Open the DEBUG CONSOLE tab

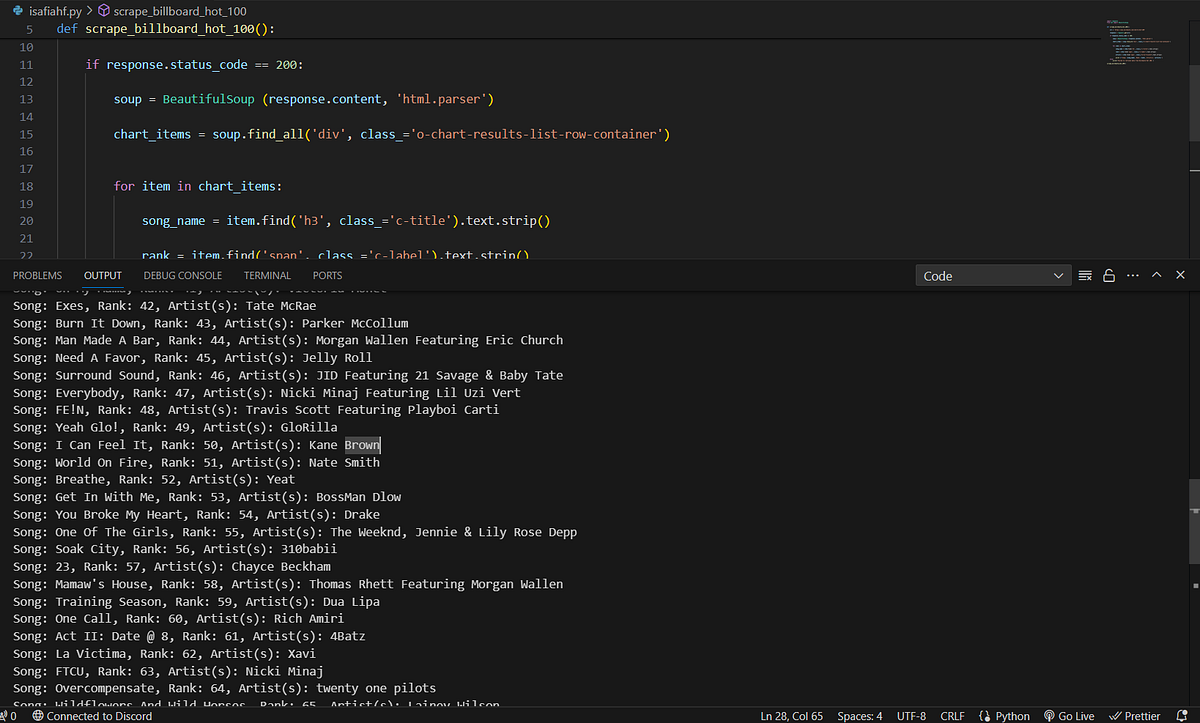point(182,275)
